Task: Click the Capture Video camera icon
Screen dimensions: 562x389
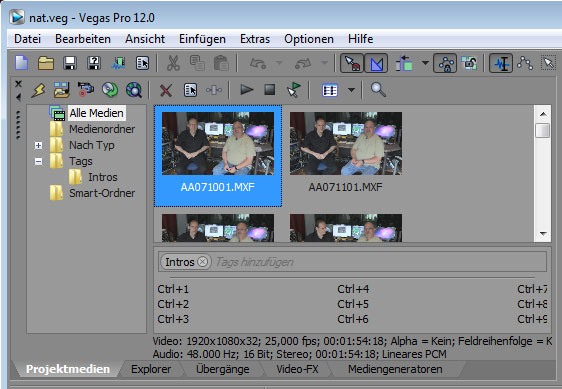Action: click(x=86, y=90)
